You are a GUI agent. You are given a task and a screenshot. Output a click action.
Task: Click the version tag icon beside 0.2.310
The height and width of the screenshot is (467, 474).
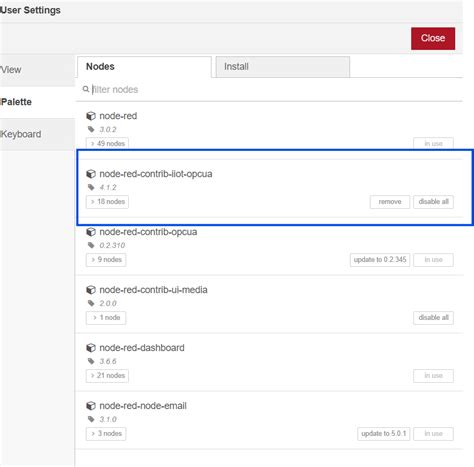click(x=91, y=245)
